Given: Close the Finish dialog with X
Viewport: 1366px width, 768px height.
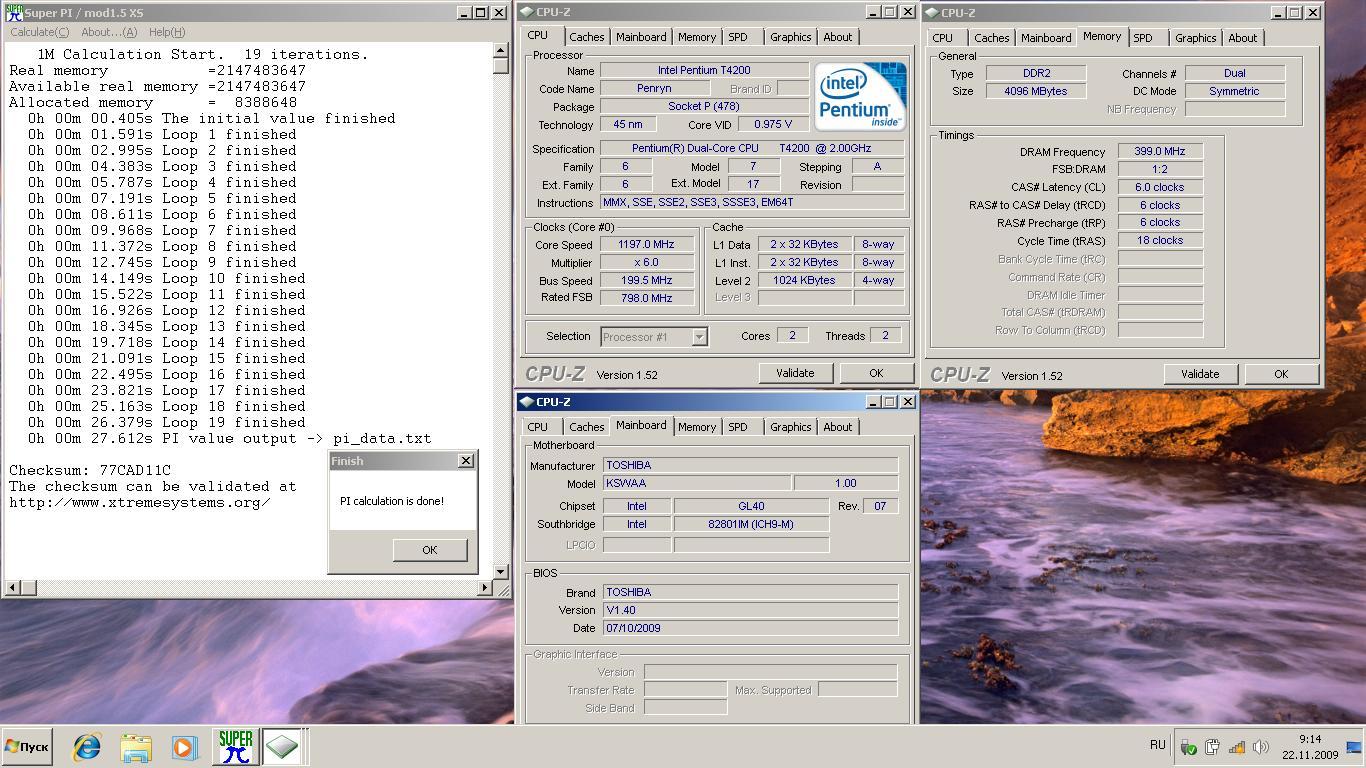Looking at the screenshot, I should [465, 461].
